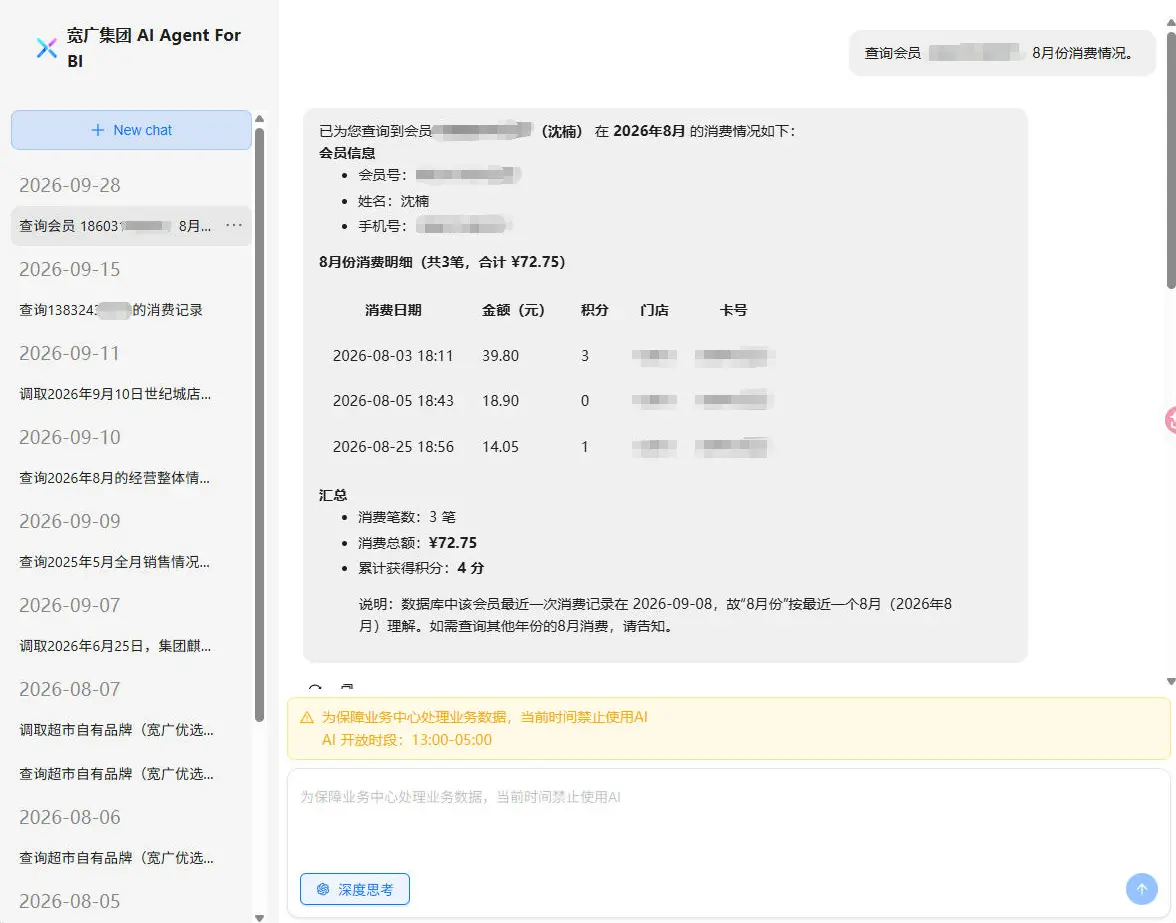This screenshot has width=1176, height=923.
Task: Click the date heading 2026-09-09
Action: click(70, 521)
